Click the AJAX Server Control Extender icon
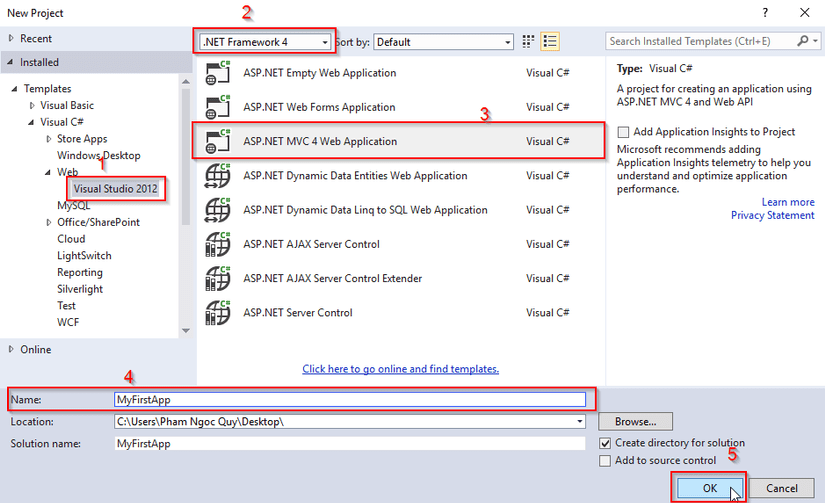The image size is (825, 503). pos(217,278)
